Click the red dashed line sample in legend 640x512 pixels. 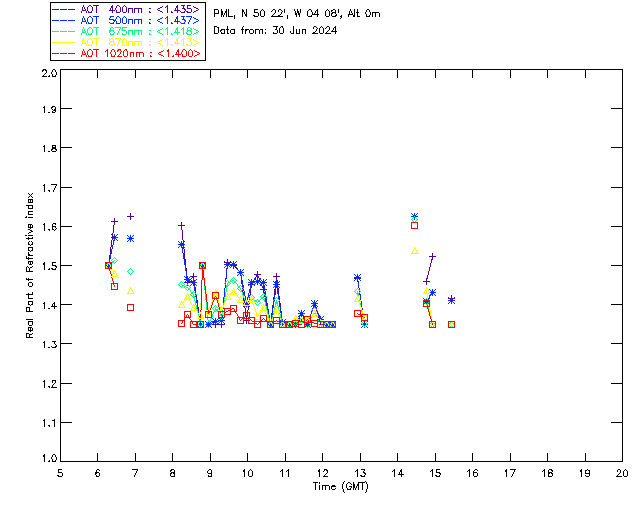[x=64, y=53]
